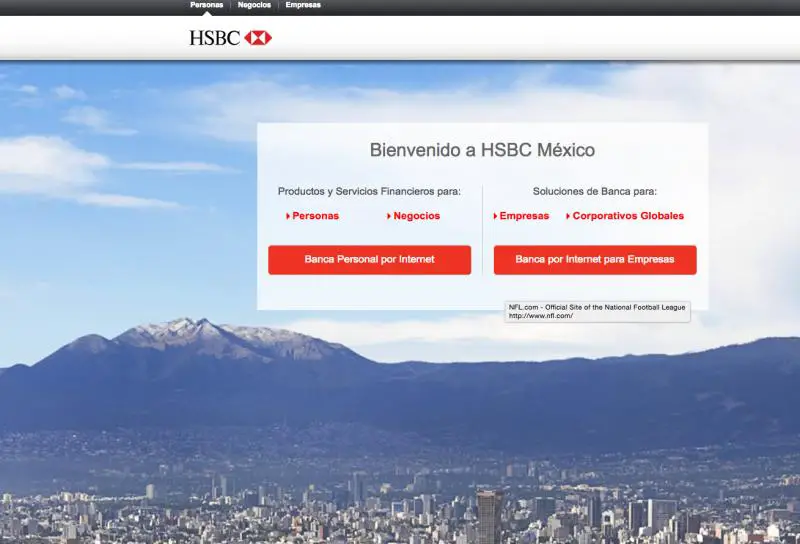Screen dimensions: 800x544
Task: Open Corporativos Globales link
Action: click(625, 216)
